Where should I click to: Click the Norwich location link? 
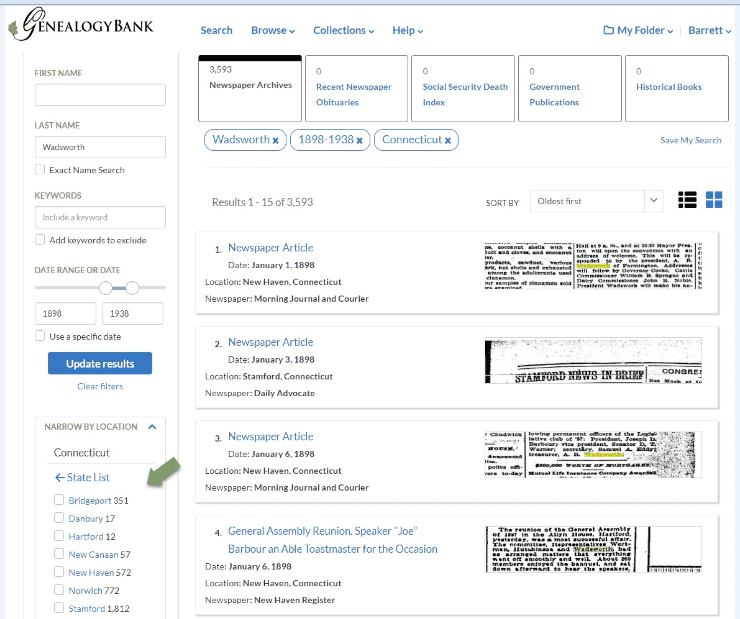[85, 591]
